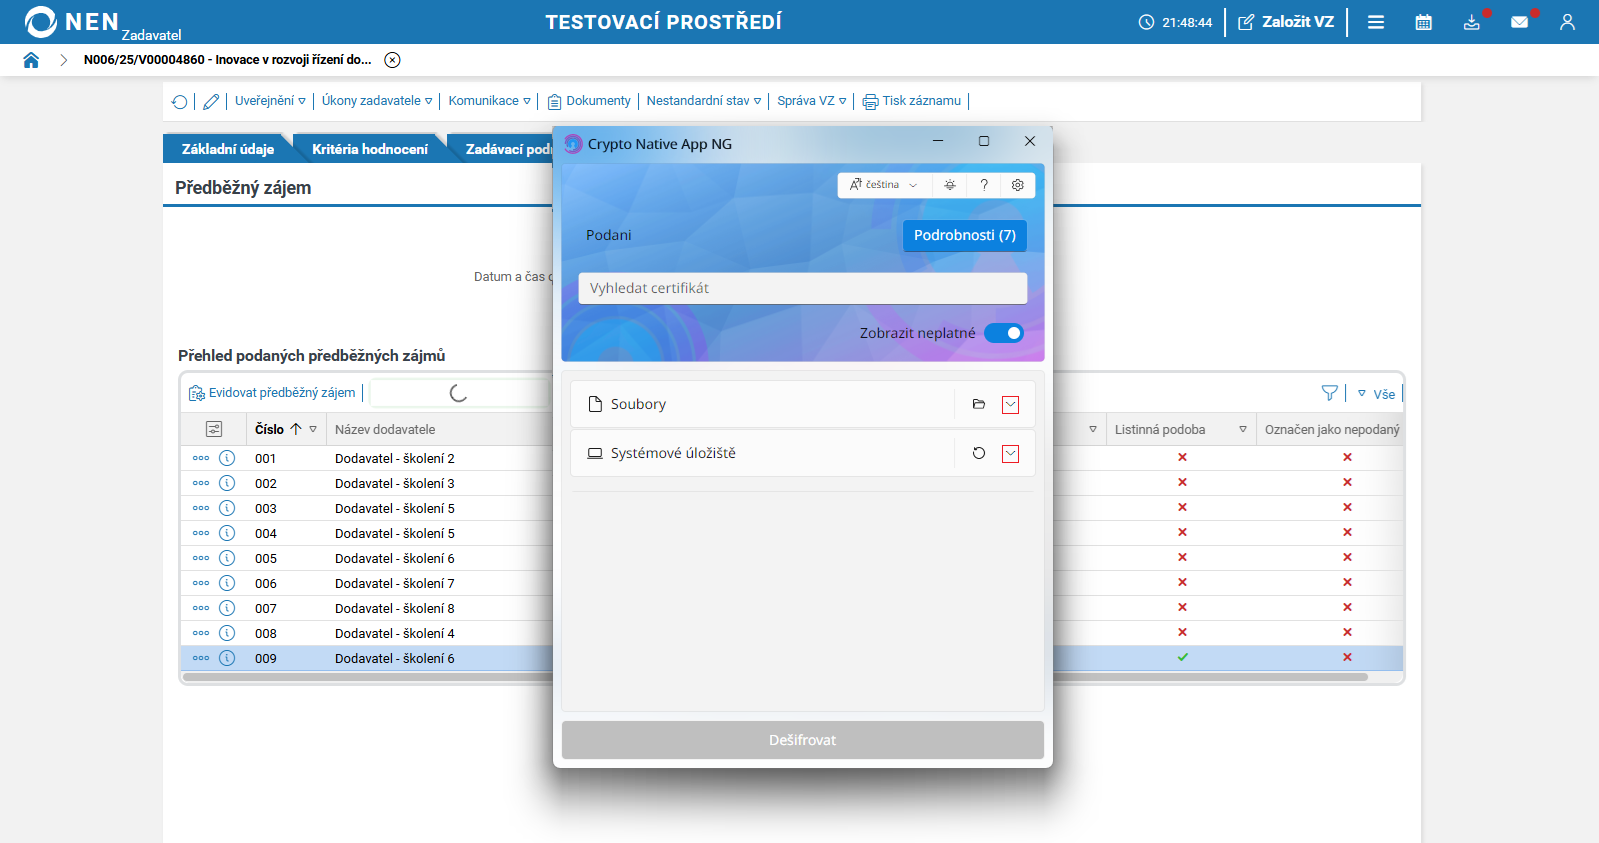
Task: Select row Dodavatel - školení 2
Action: [x=395, y=458]
